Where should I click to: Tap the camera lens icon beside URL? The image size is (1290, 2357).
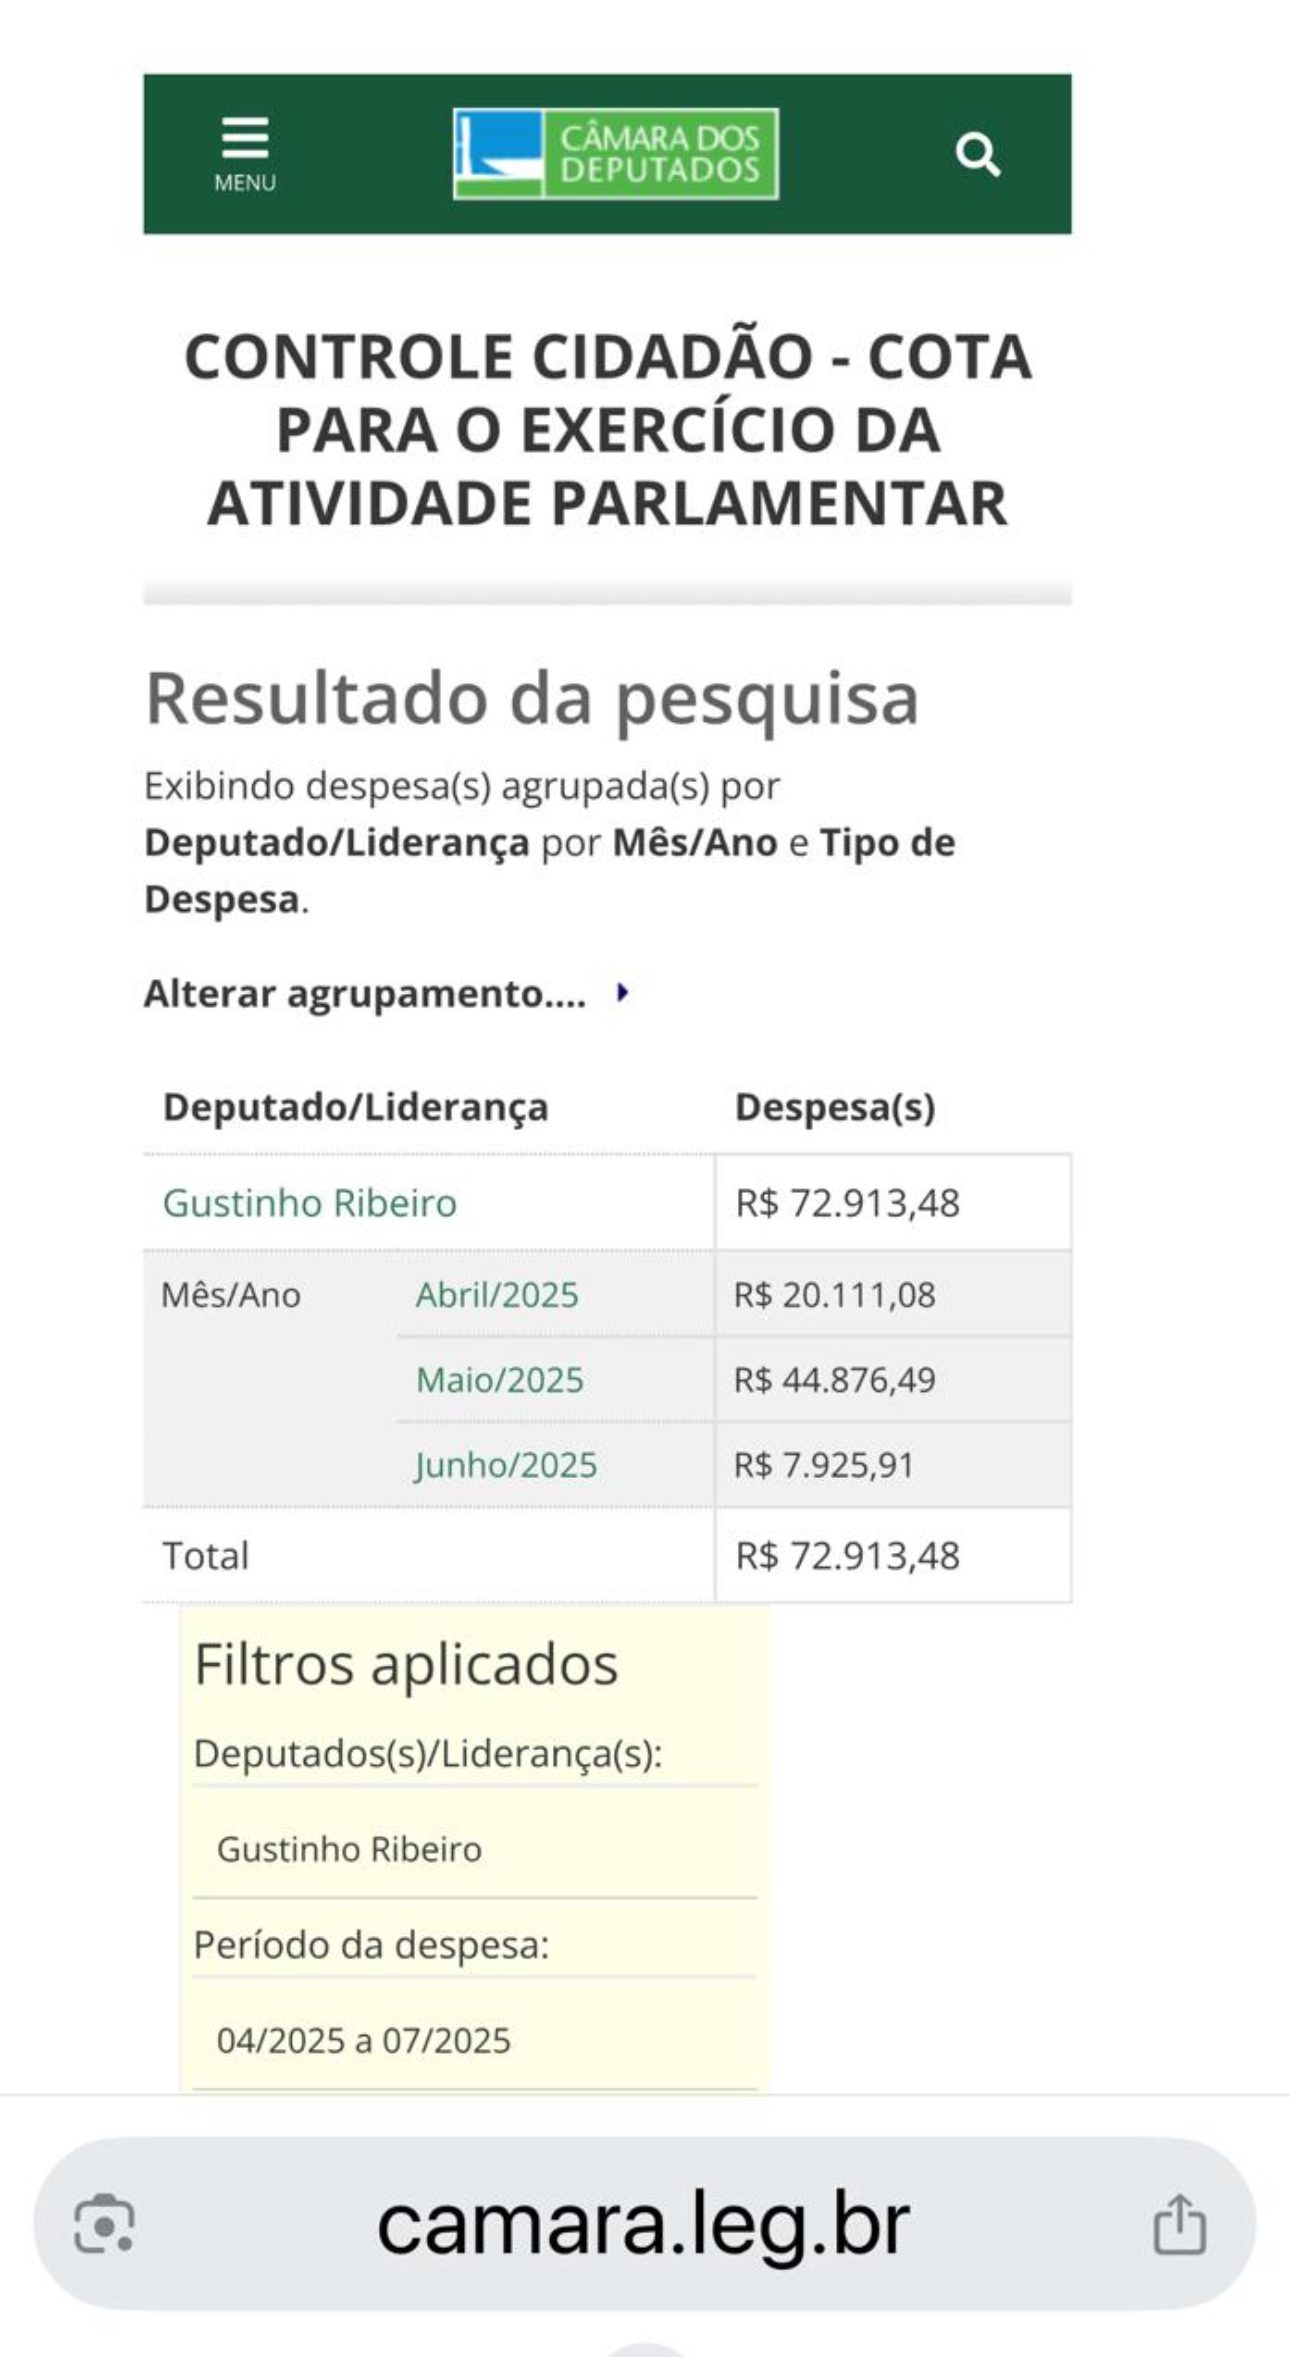point(105,2223)
